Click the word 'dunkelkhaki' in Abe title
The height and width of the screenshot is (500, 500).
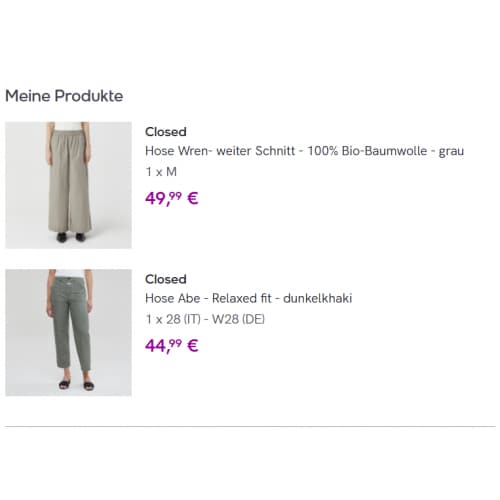(317, 298)
